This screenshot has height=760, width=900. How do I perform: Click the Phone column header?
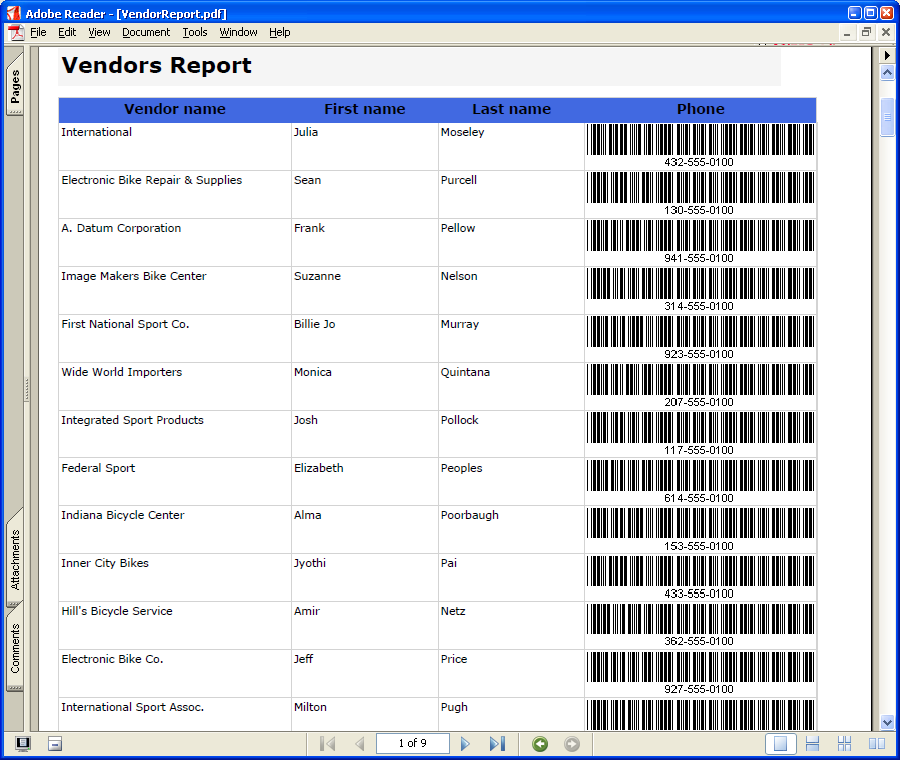700,109
